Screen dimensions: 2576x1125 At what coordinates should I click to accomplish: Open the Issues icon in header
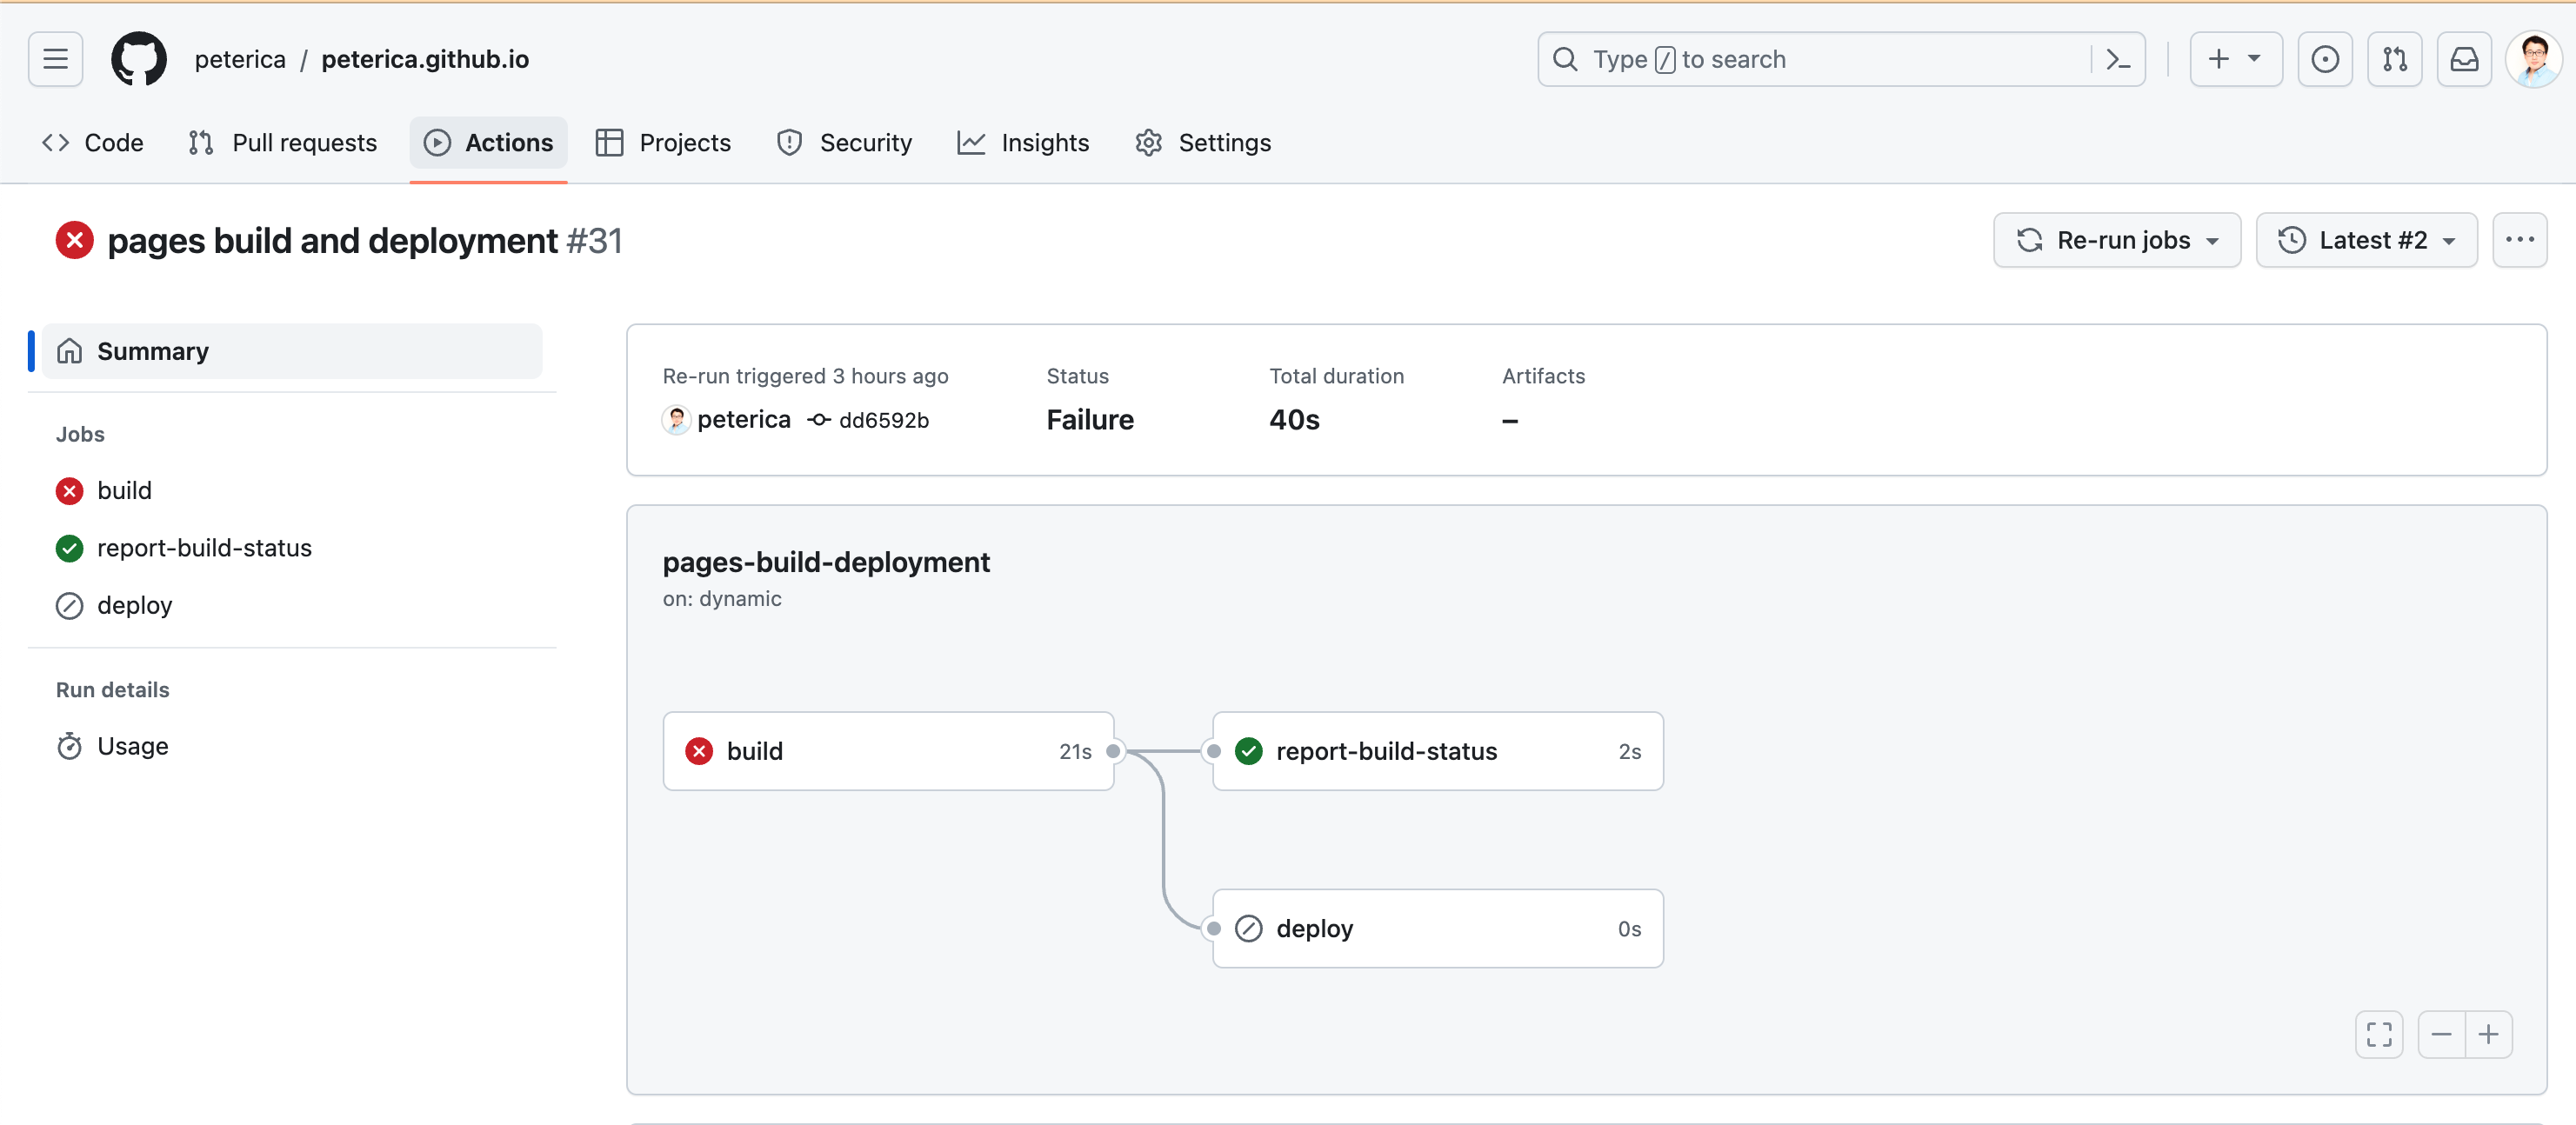coord(2324,59)
